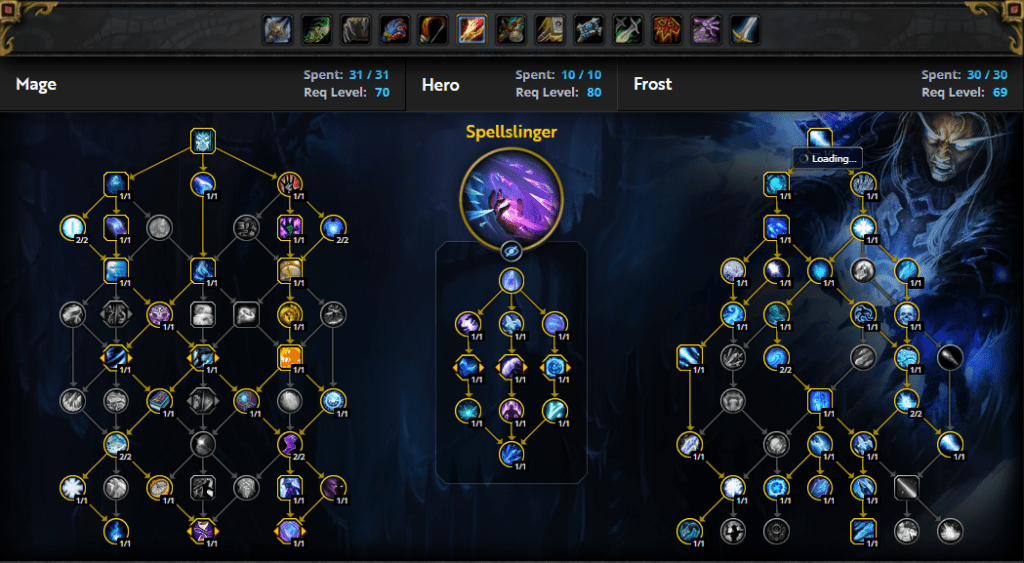Choose the Druid claw class icon

point(356,30)
